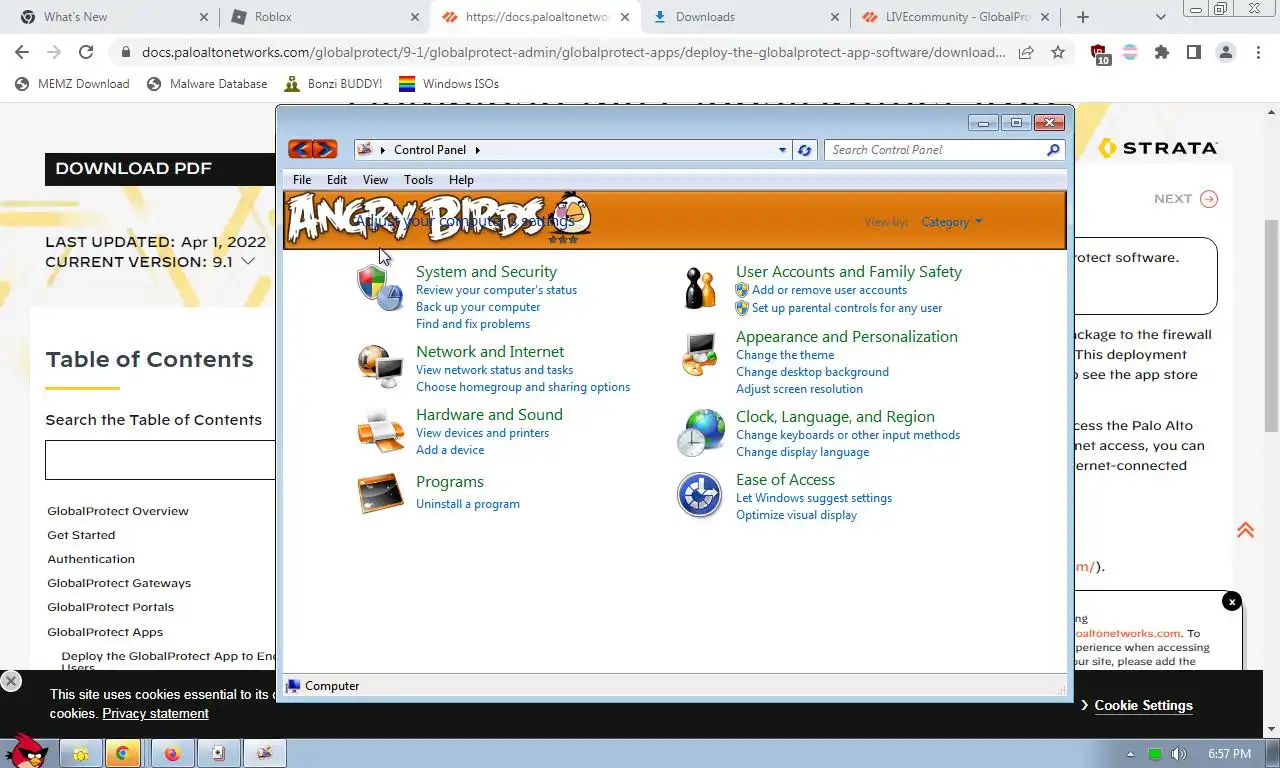Switch to the Downloads tab
The height and width of the screenshot is (768, 1280).
[x=746, y=17]
